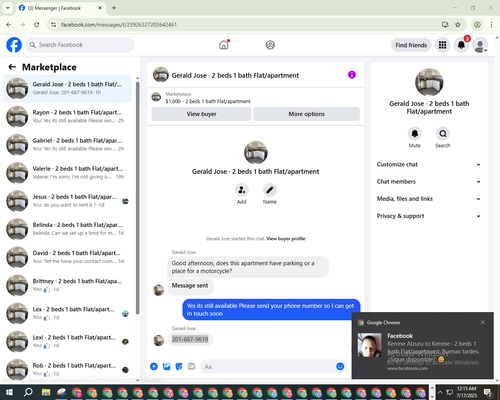Click the Find friends button
The image size is (500, 400).
point(411,45)
